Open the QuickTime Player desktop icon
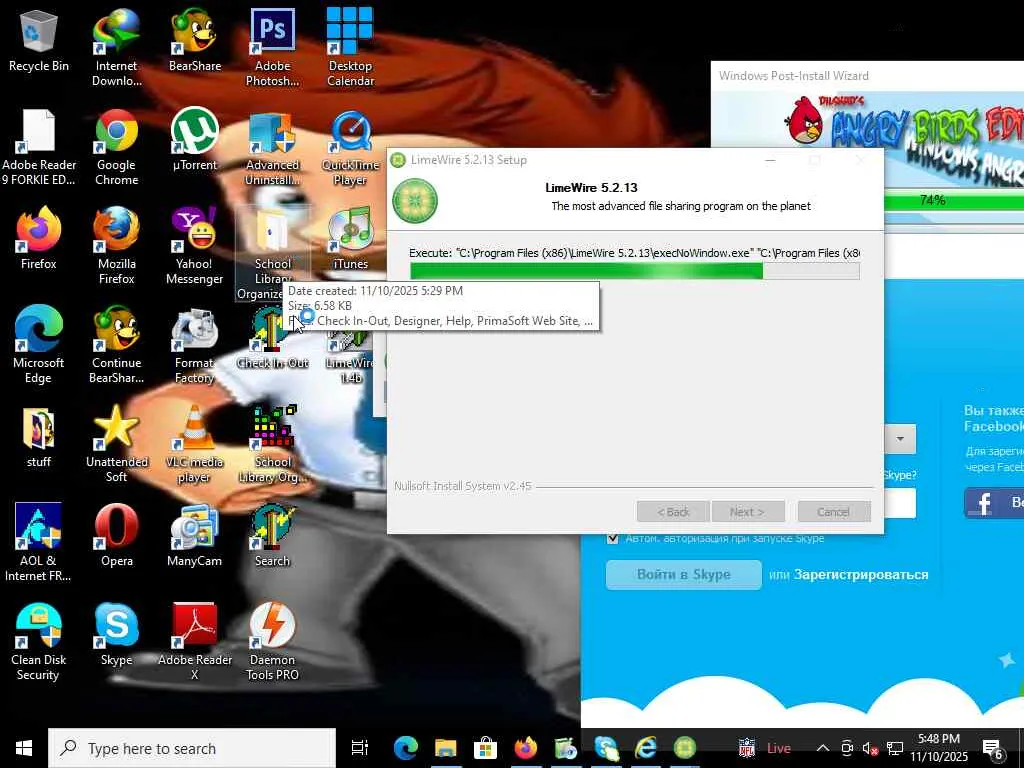The image size is (1024, 768). [350, 147]
